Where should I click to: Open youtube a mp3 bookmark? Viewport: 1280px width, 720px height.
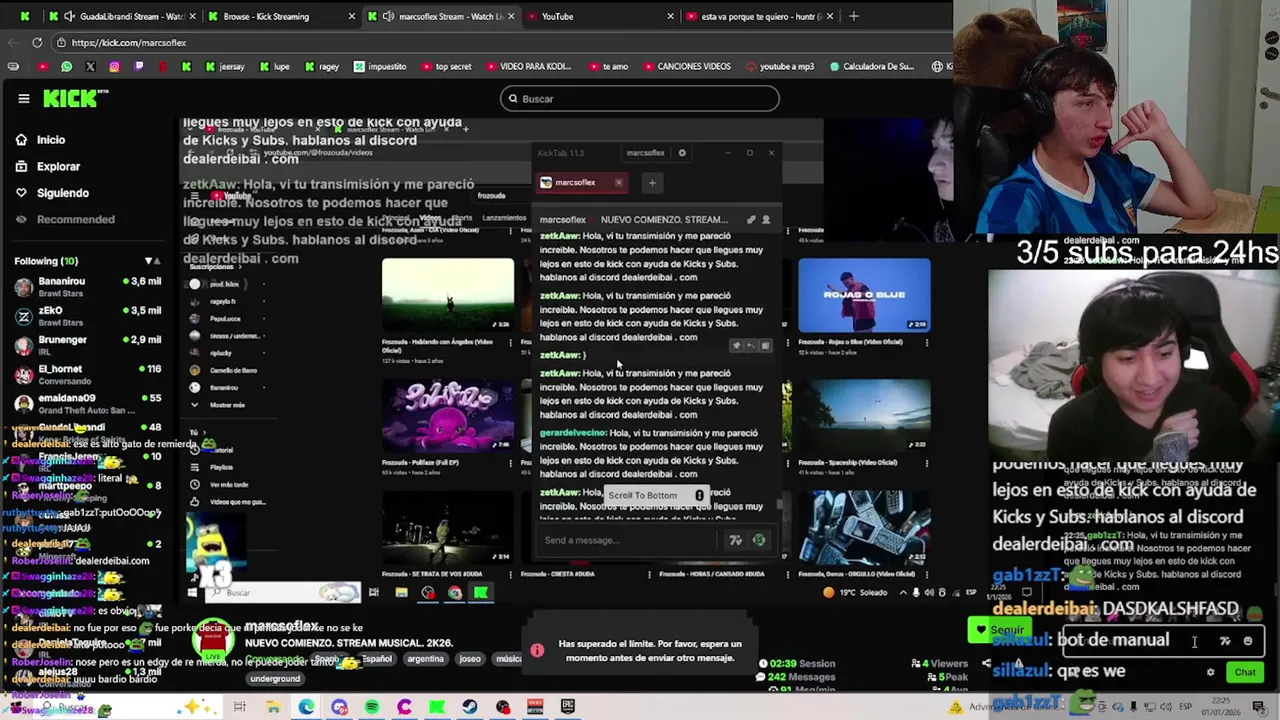[779, 66]
